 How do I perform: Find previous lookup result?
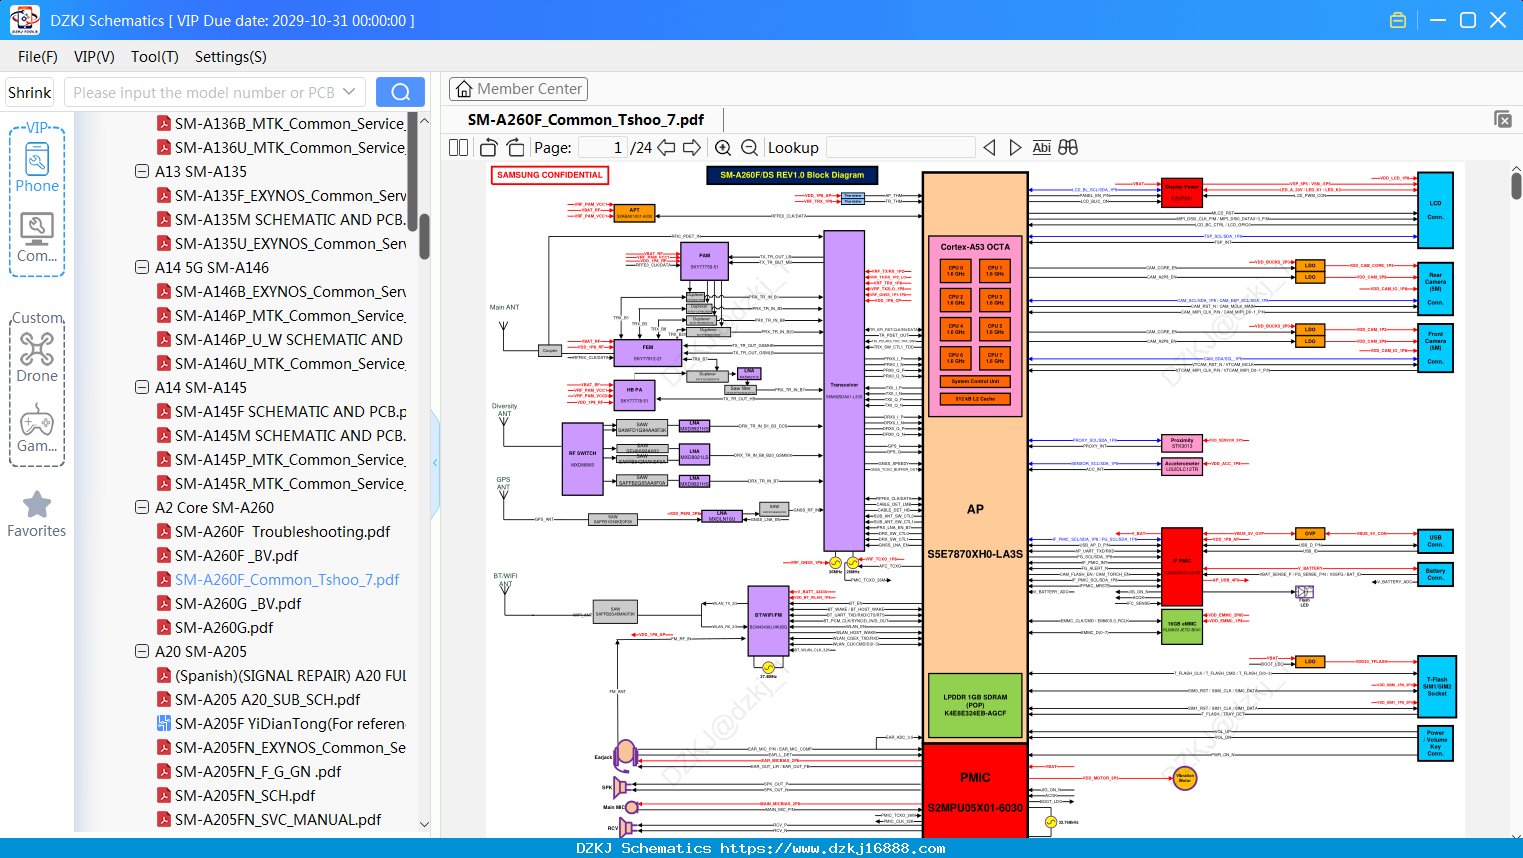[x=989, y=148]
